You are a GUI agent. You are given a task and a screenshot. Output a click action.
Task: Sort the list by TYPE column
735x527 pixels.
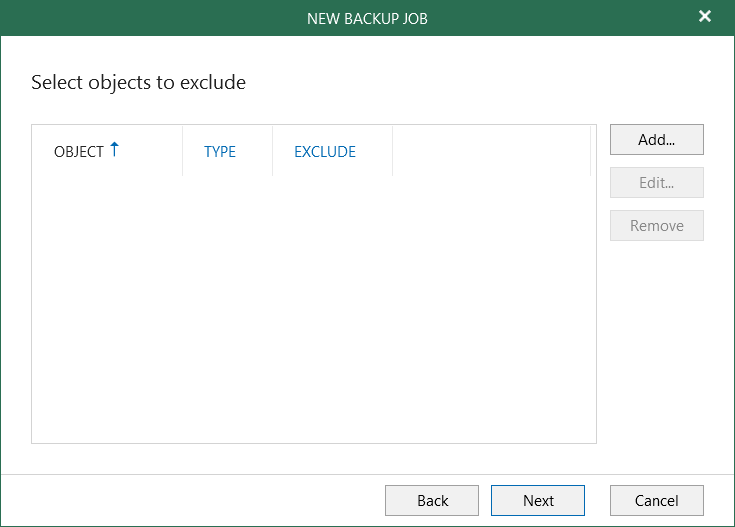[220, 152]
